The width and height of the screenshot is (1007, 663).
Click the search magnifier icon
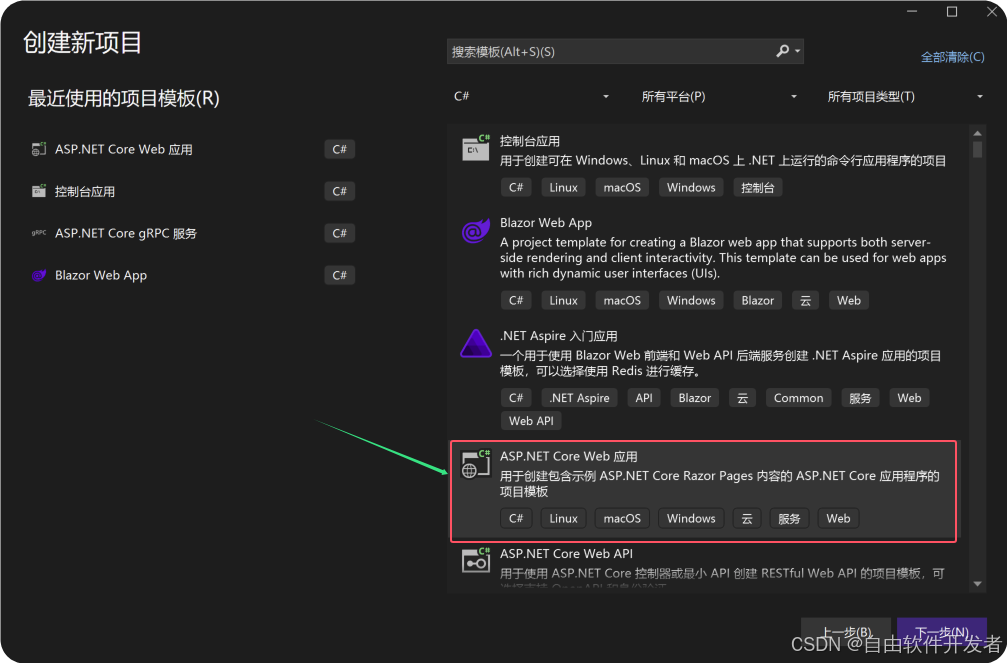(782, 51)
